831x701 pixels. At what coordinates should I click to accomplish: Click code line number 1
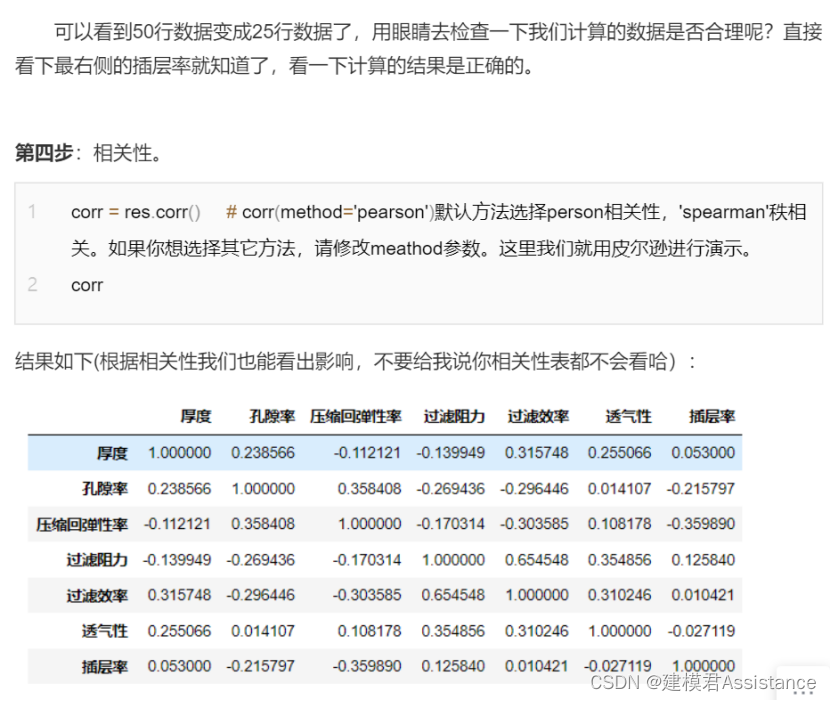pyautogui.click(x=32, y=212)
